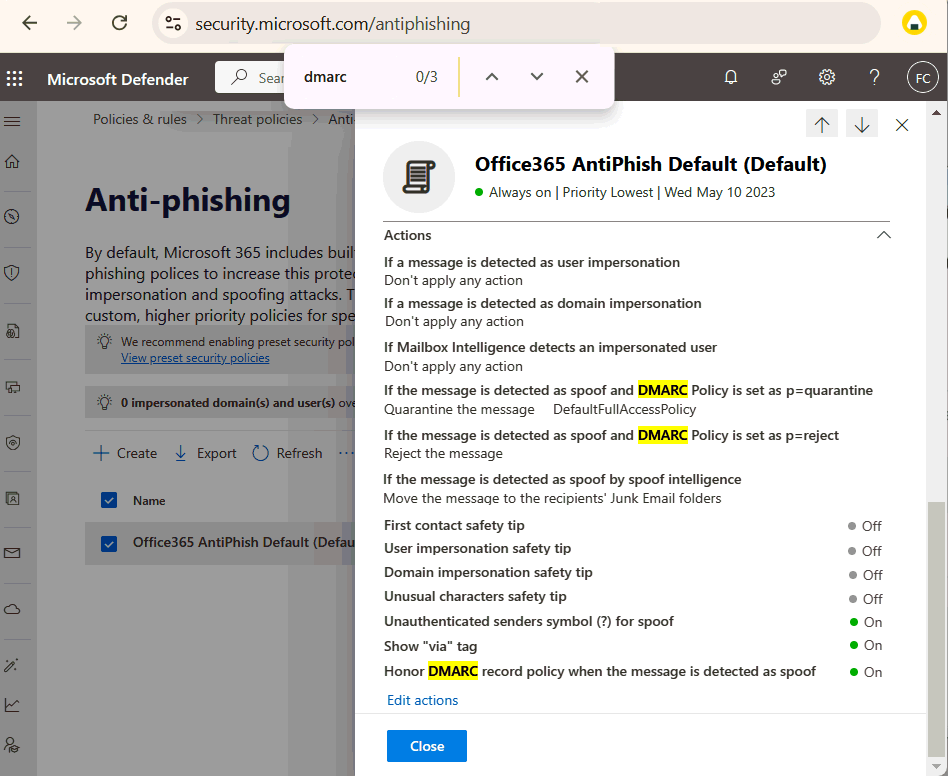Open the cloud apps sidebar icon
This screenshot has width=948, height=776.
(12, 609)
